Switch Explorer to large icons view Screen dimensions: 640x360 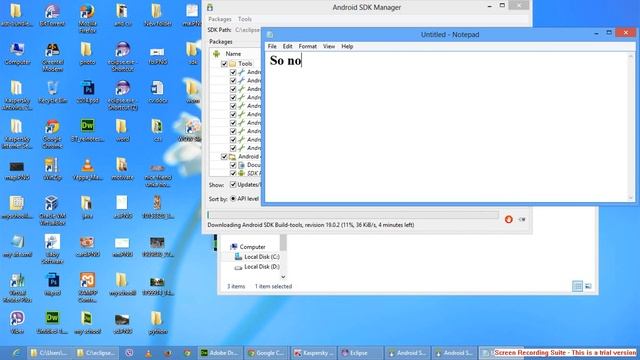[x=588, y=286]
